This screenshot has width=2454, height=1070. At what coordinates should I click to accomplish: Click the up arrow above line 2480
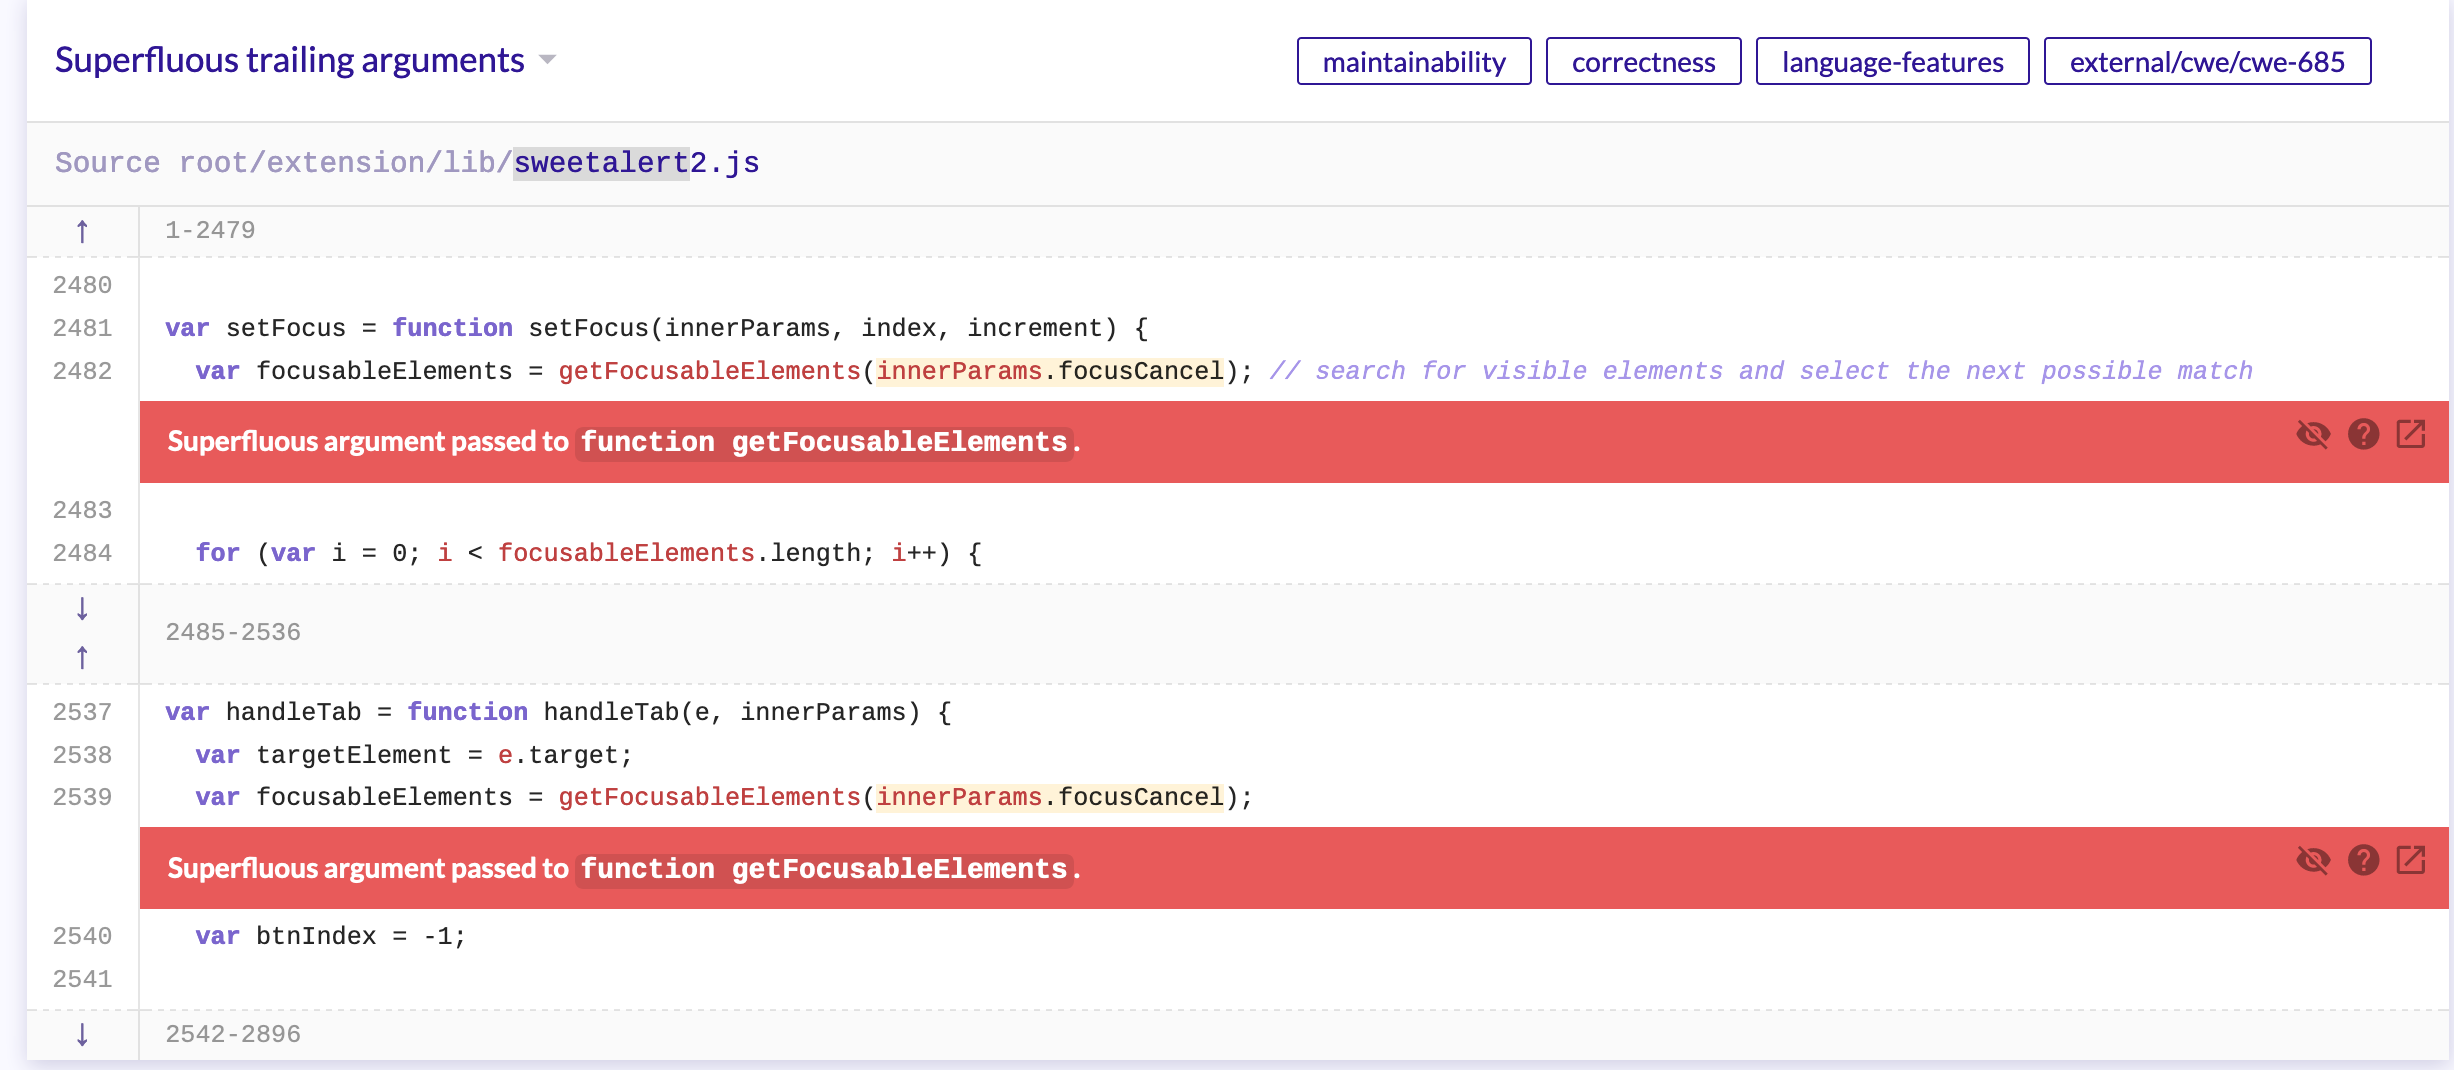[81, 231]
